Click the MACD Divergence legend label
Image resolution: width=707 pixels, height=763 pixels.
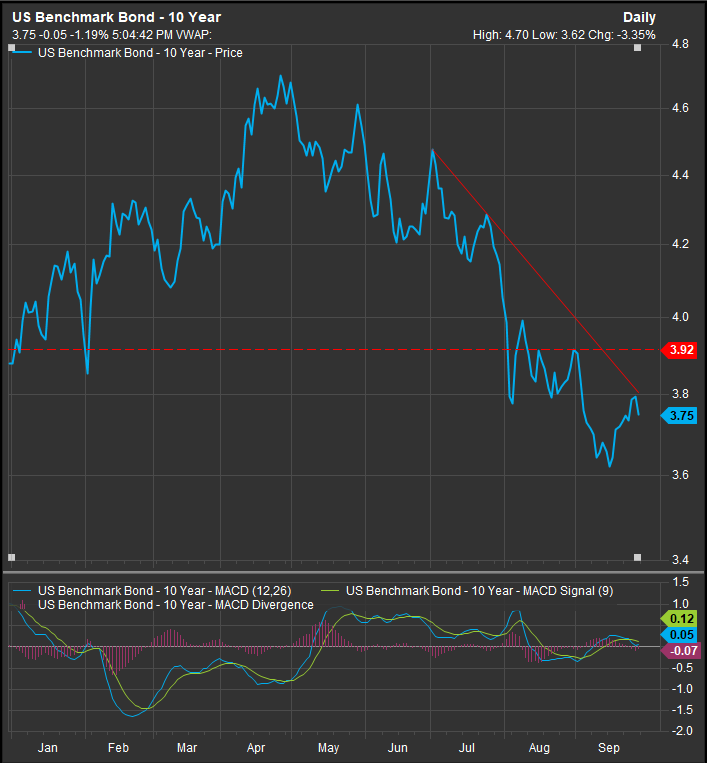(x=176, y=605)
